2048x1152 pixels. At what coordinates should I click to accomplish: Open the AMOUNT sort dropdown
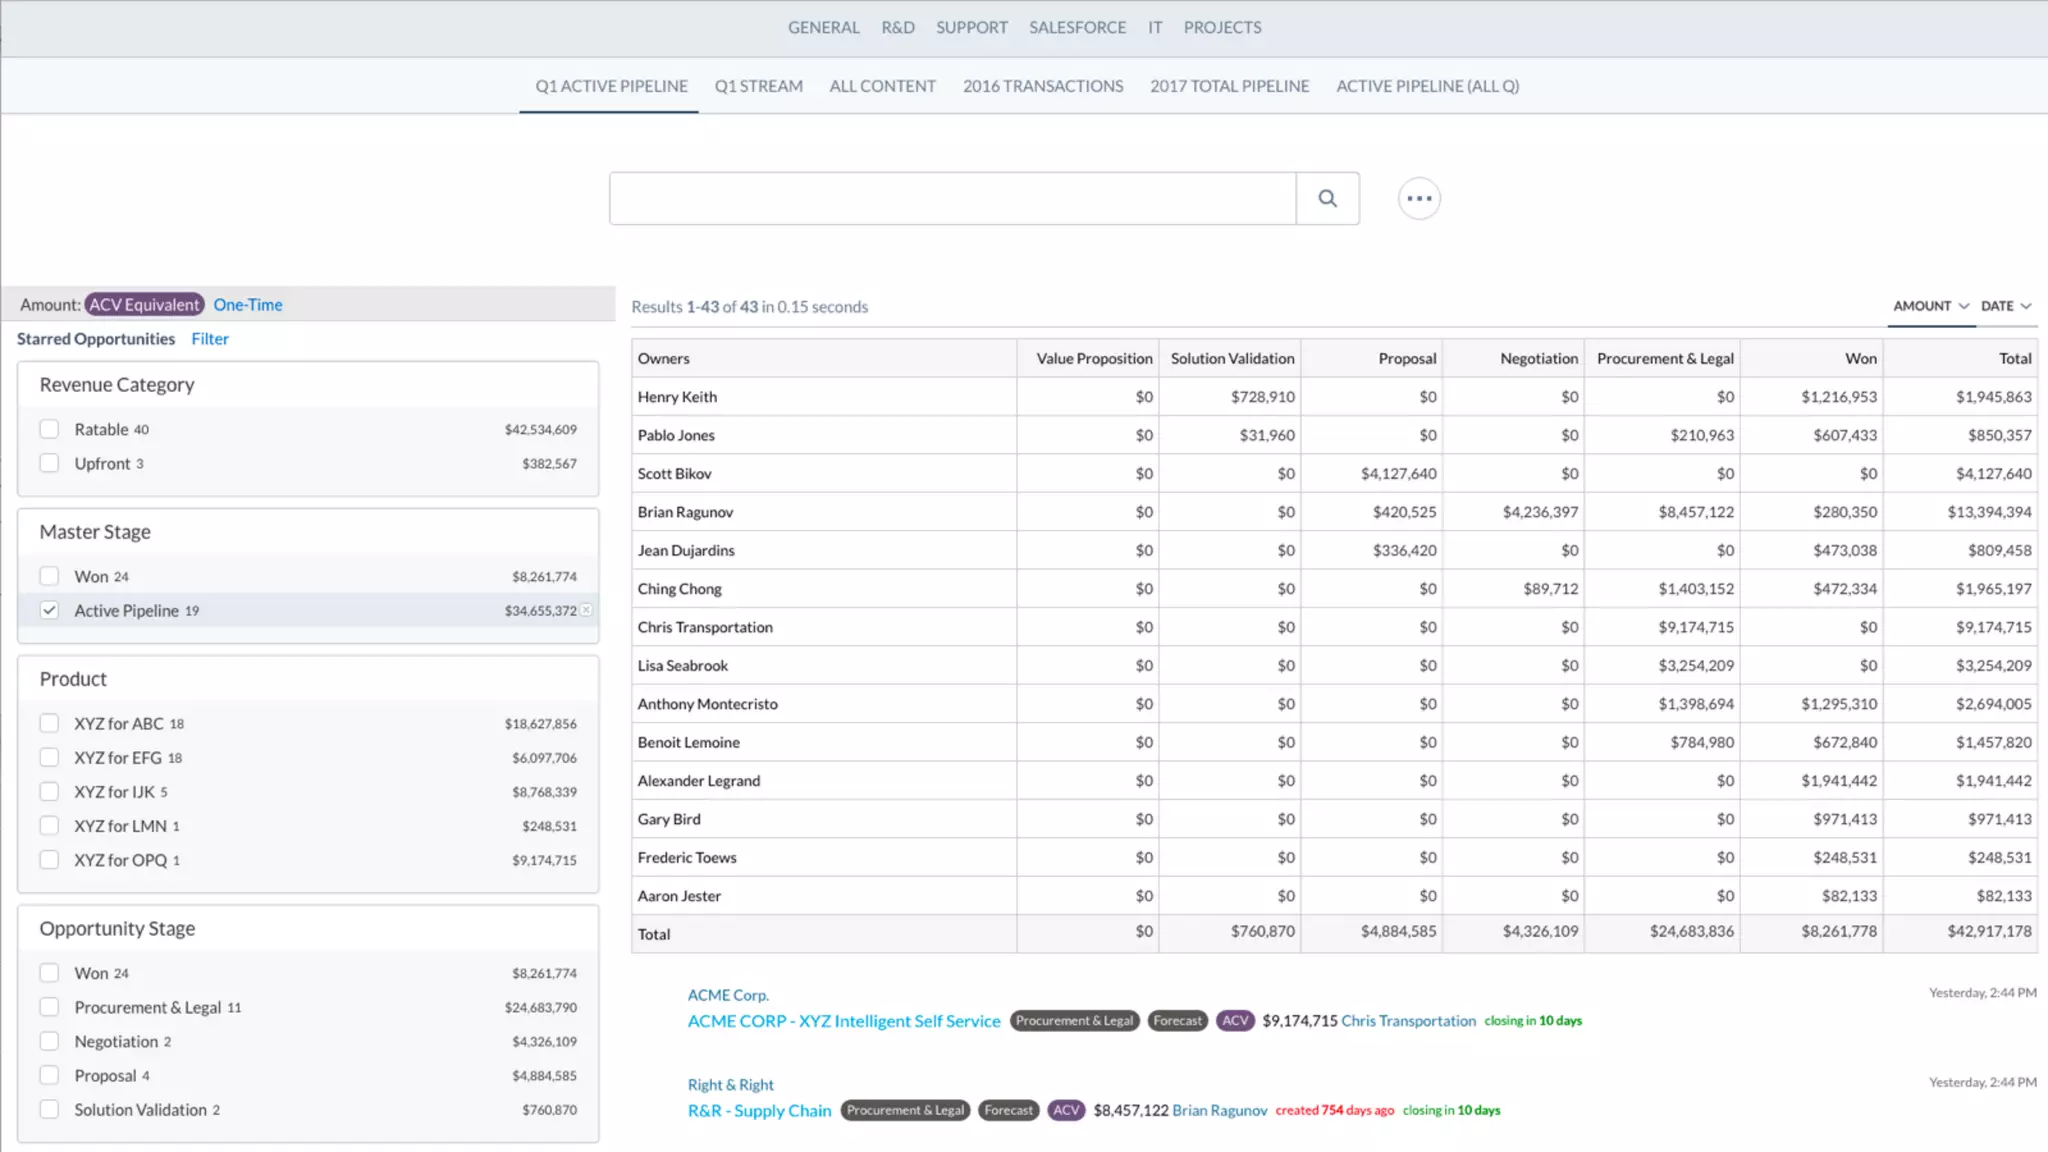point(1930,306)
